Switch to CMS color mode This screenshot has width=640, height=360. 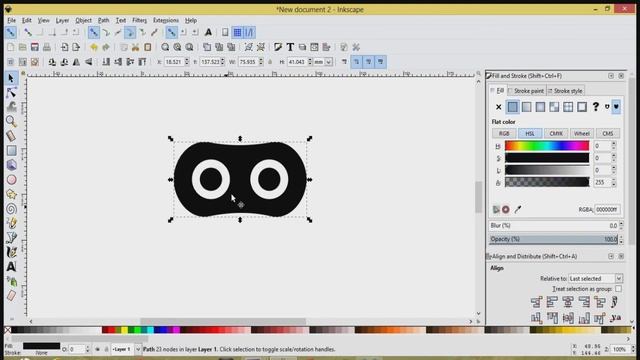coord(607,133)
